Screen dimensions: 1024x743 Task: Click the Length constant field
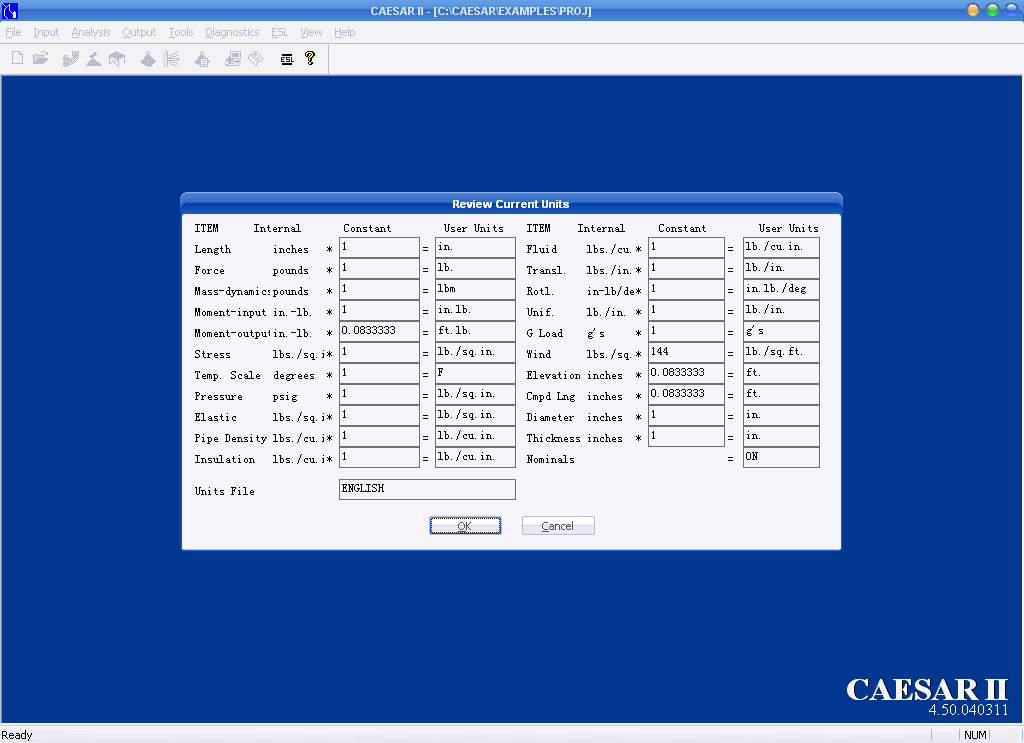[x=379, y=247]
